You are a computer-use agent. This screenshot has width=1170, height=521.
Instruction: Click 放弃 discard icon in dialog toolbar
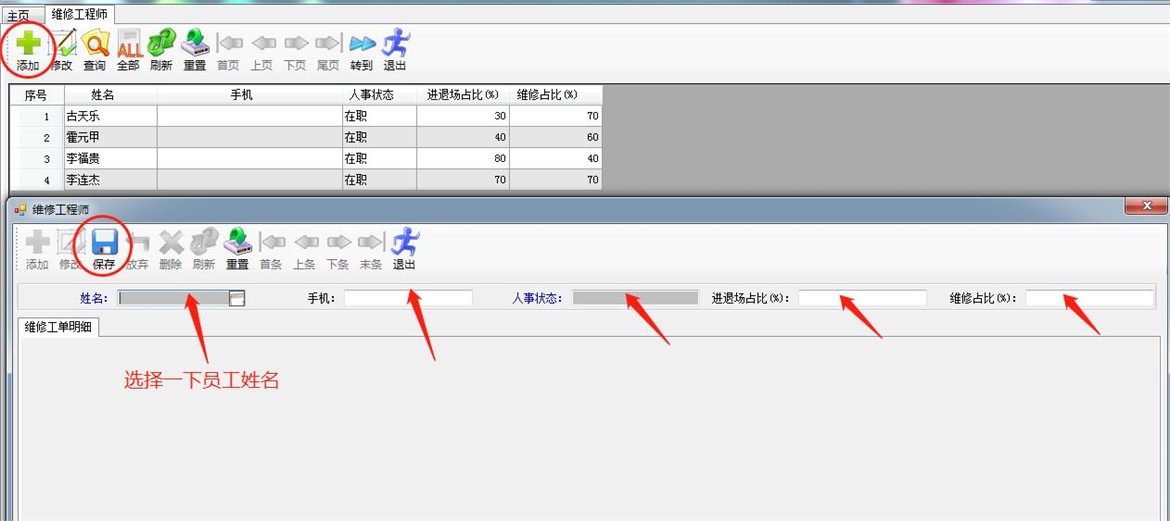[138, 242]
